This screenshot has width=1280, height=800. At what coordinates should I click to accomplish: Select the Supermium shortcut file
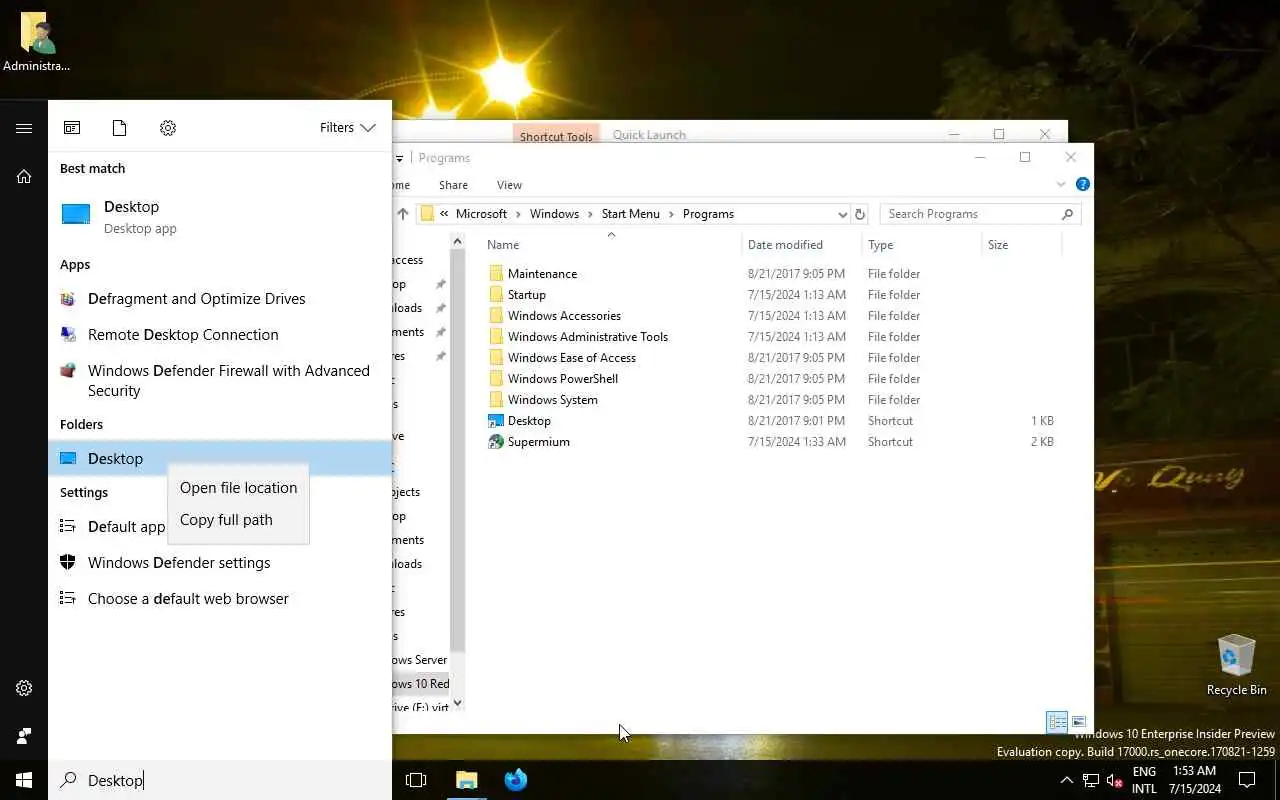[x=538, y=442]
